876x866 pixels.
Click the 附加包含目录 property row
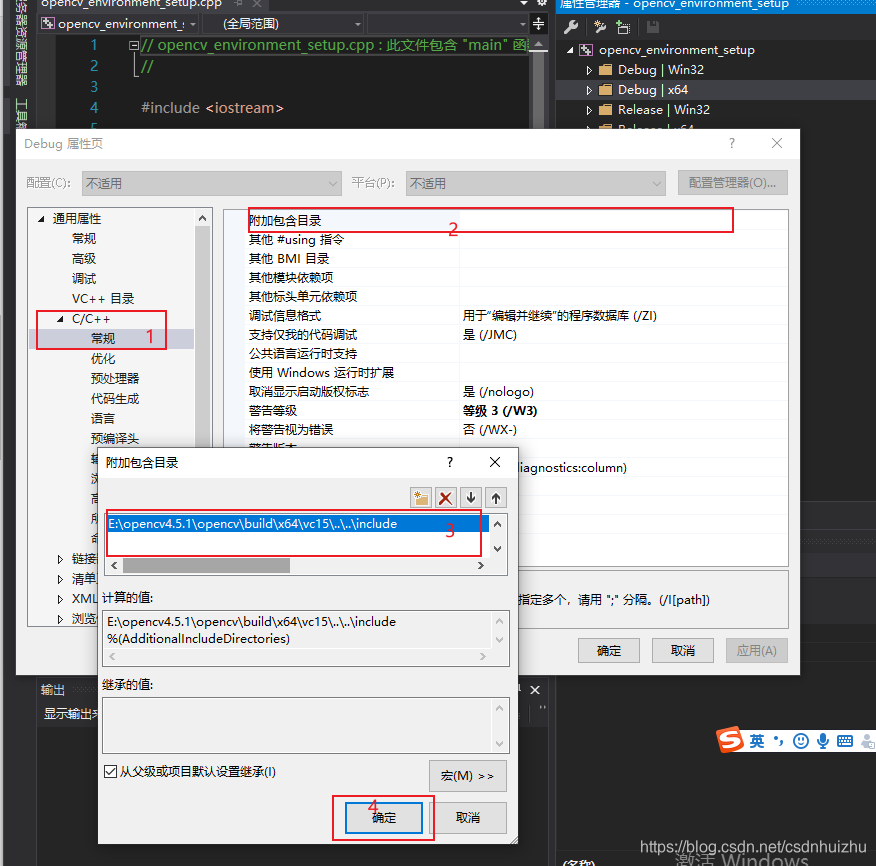517,221
